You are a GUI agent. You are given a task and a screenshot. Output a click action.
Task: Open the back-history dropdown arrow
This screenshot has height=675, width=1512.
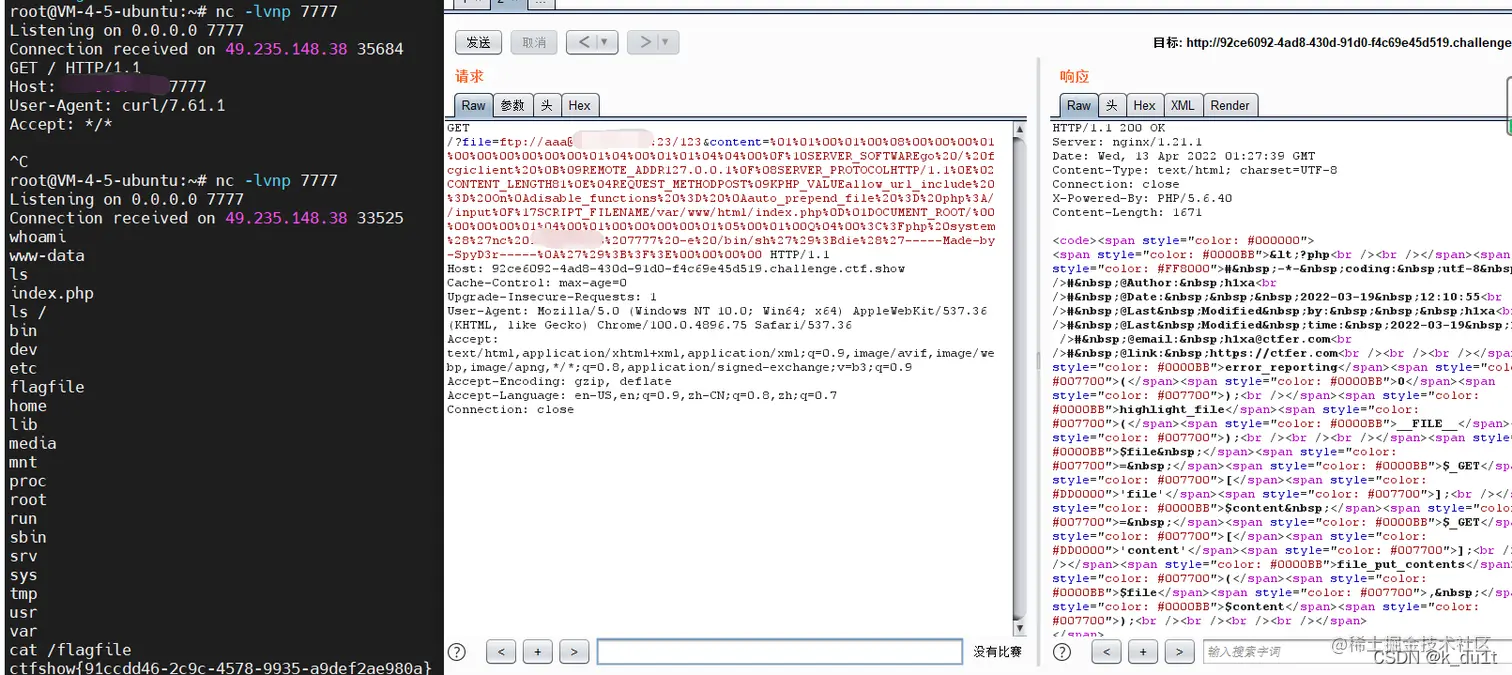606,42
